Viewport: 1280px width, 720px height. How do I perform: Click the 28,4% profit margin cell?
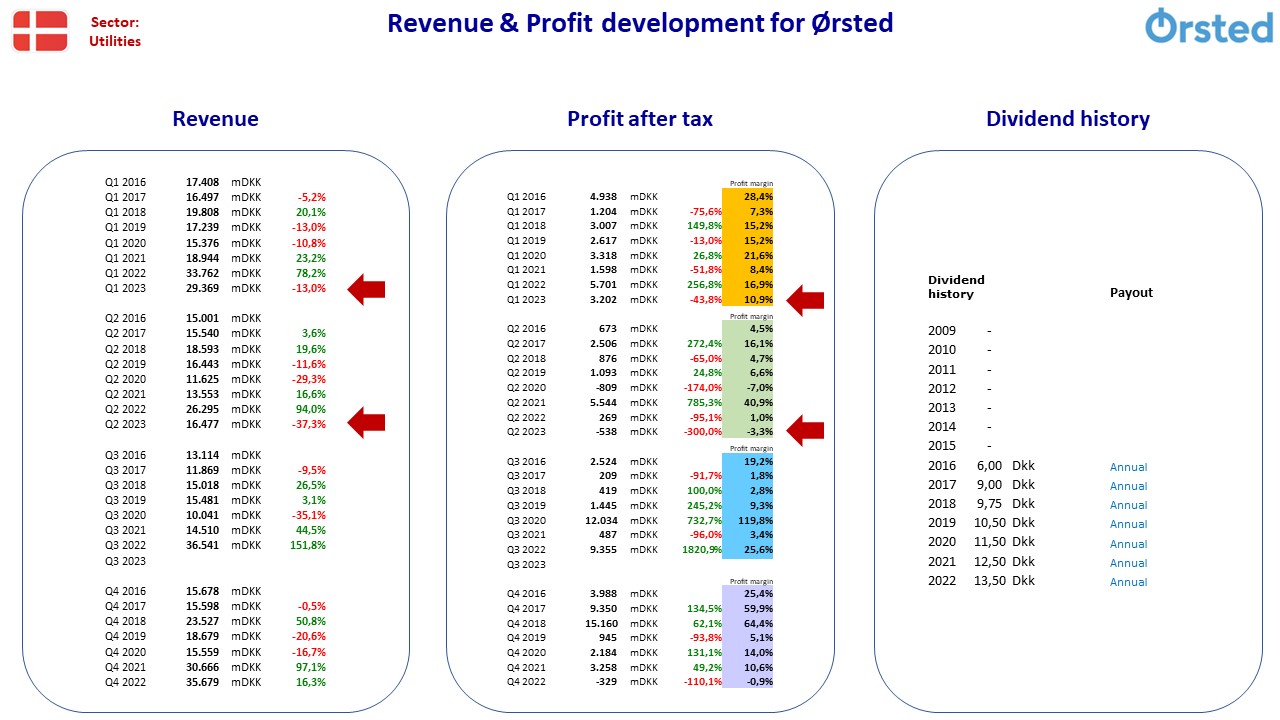point(747,197)
